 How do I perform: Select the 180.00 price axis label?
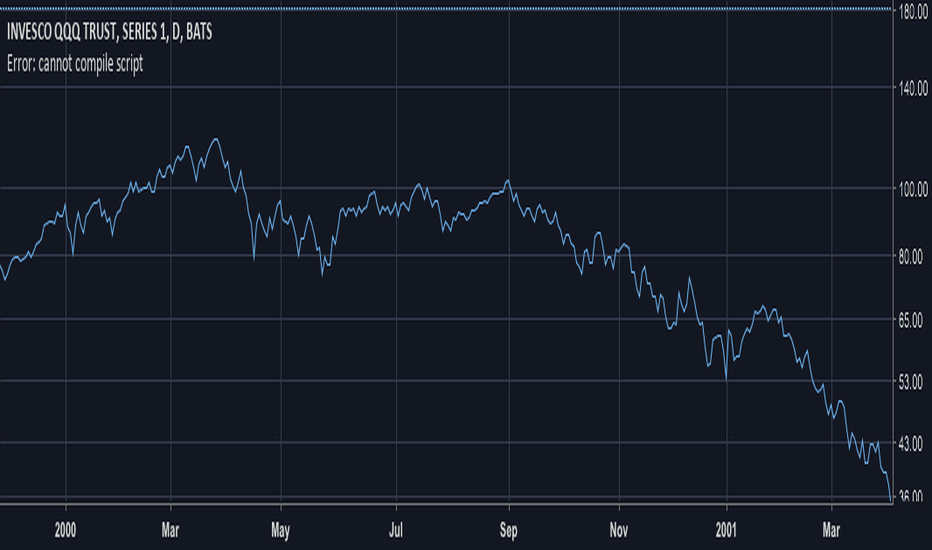point(913,12)
